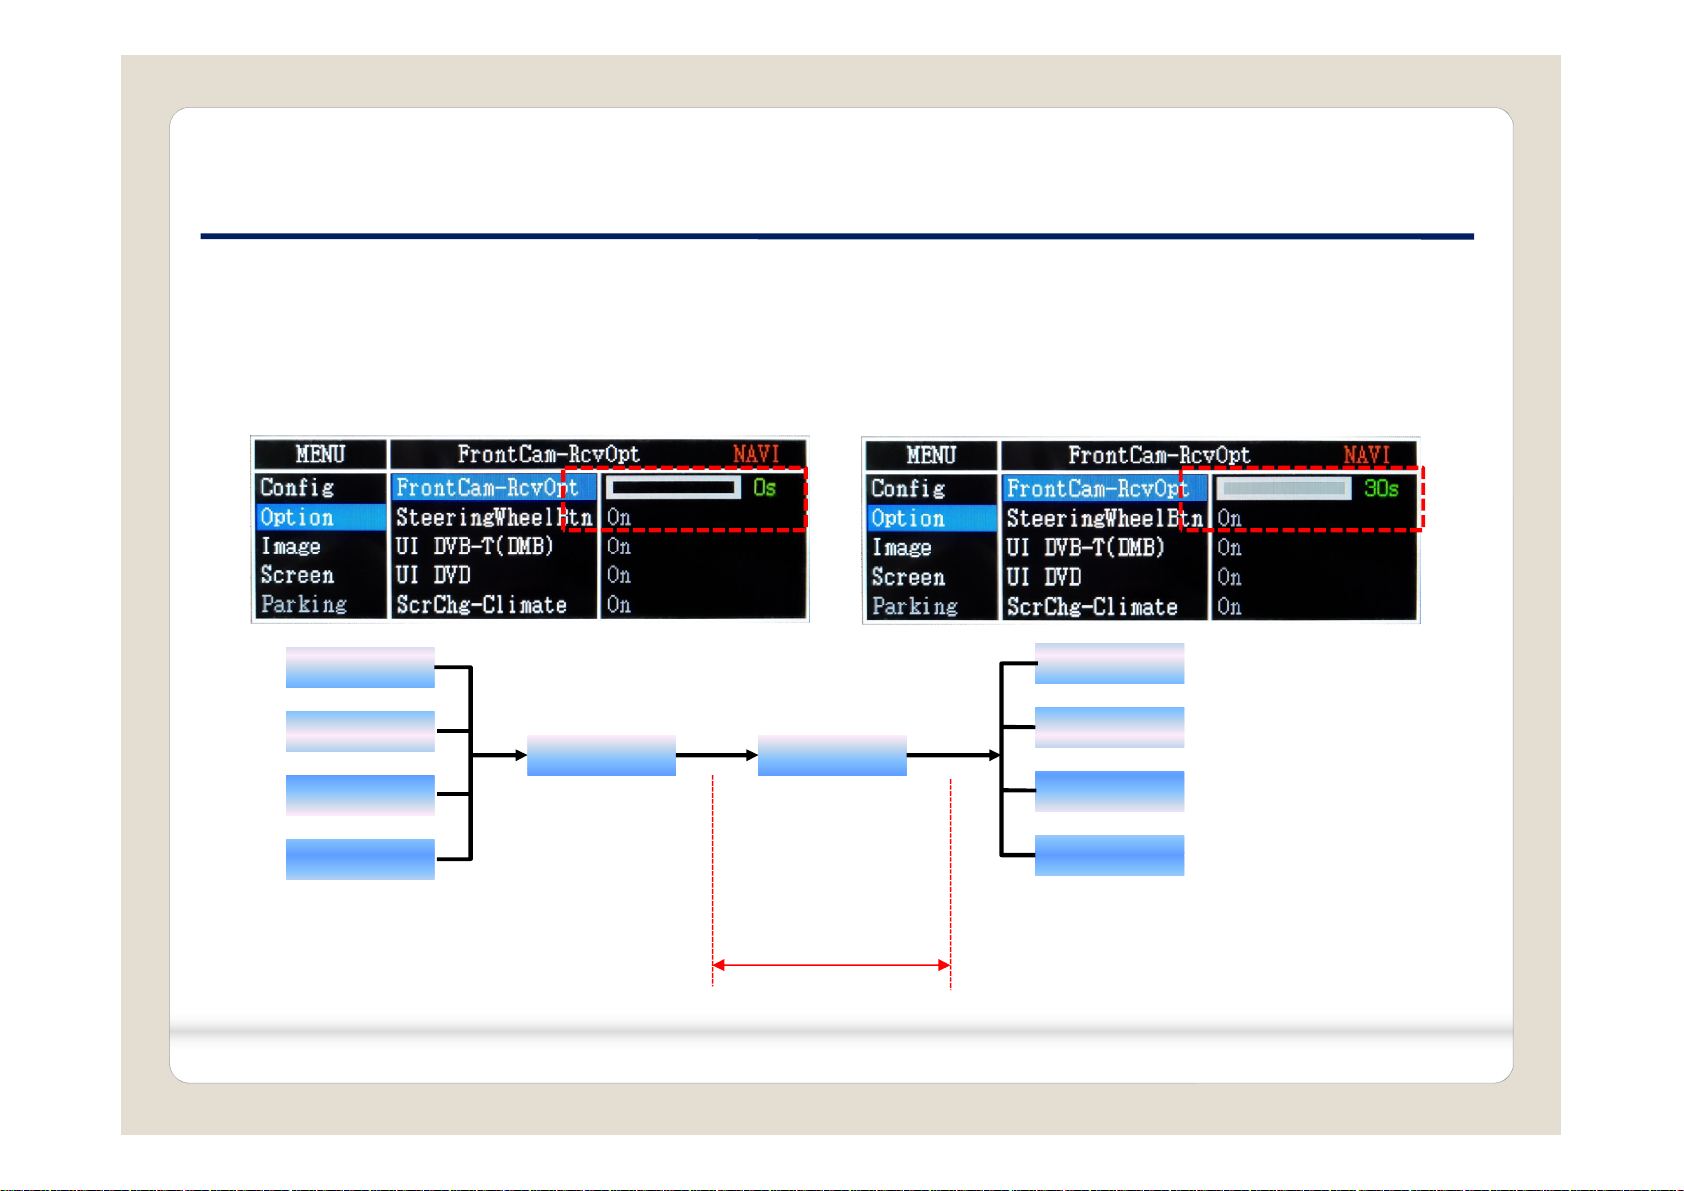Click the MENU header in the 0s menu
This screenshot has height=1191, width=1684.
pyautogui.click(x=320, y=455)
